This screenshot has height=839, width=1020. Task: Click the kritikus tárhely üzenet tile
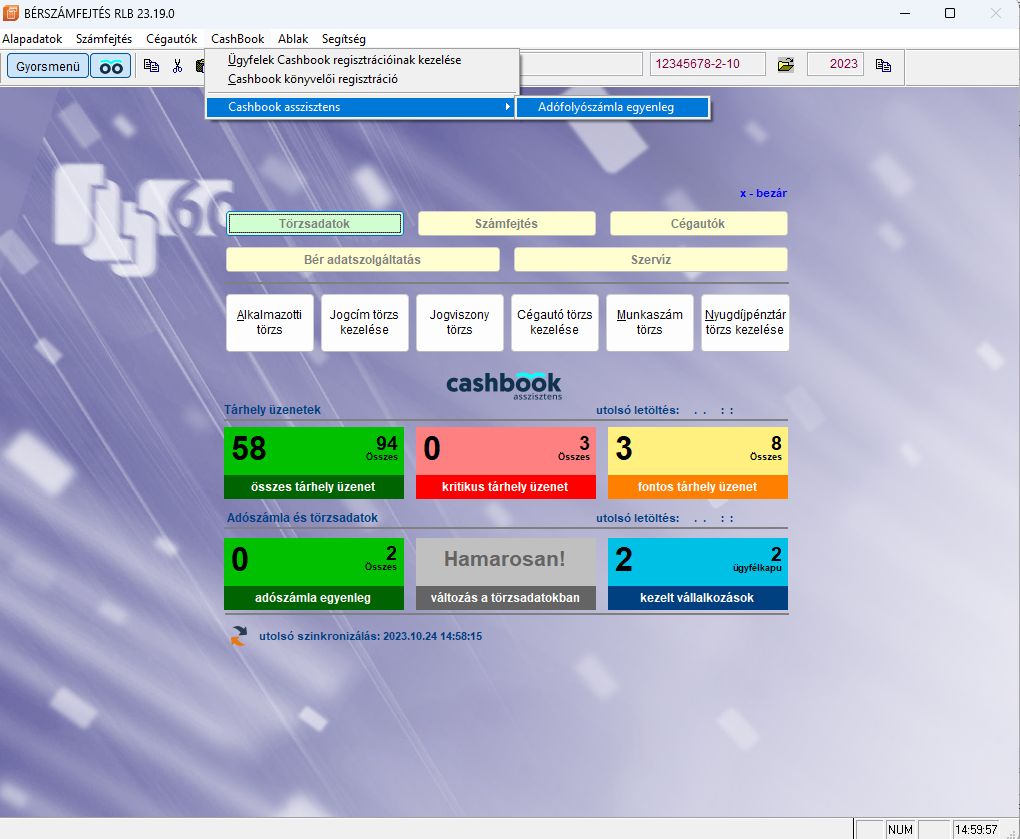pyautogui.click(x=505, y=463)
